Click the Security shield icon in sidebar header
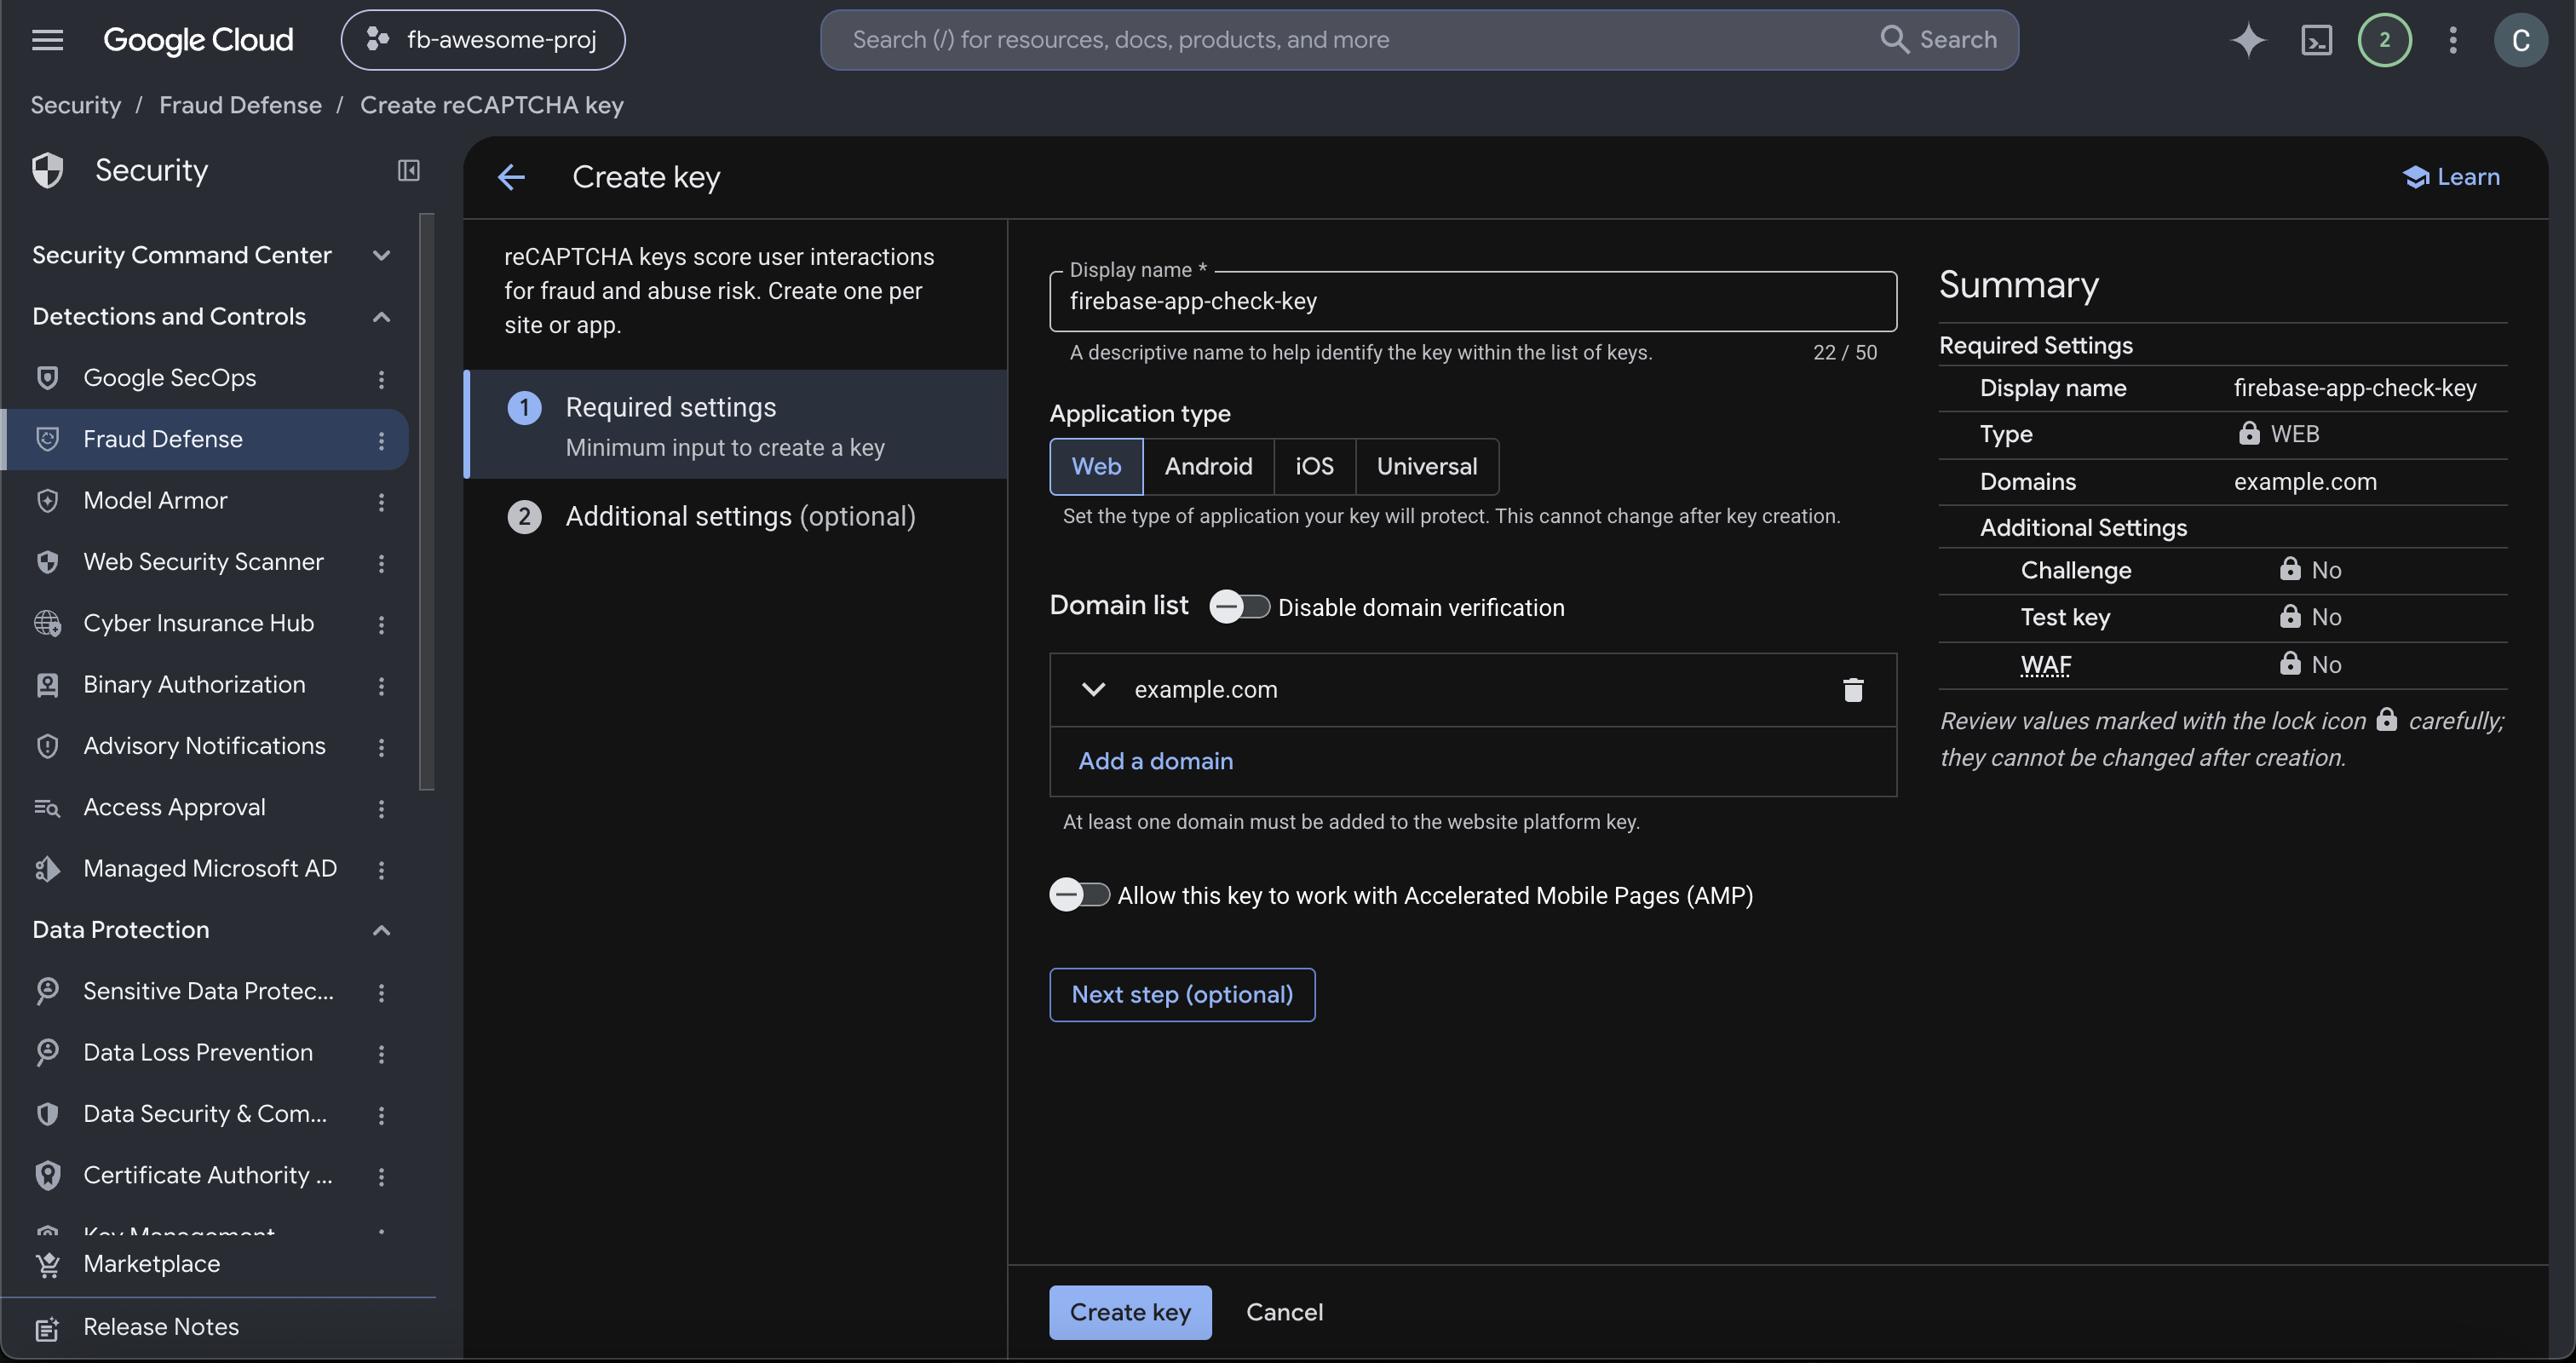The image size is (2576, 1363). point(47,170)
